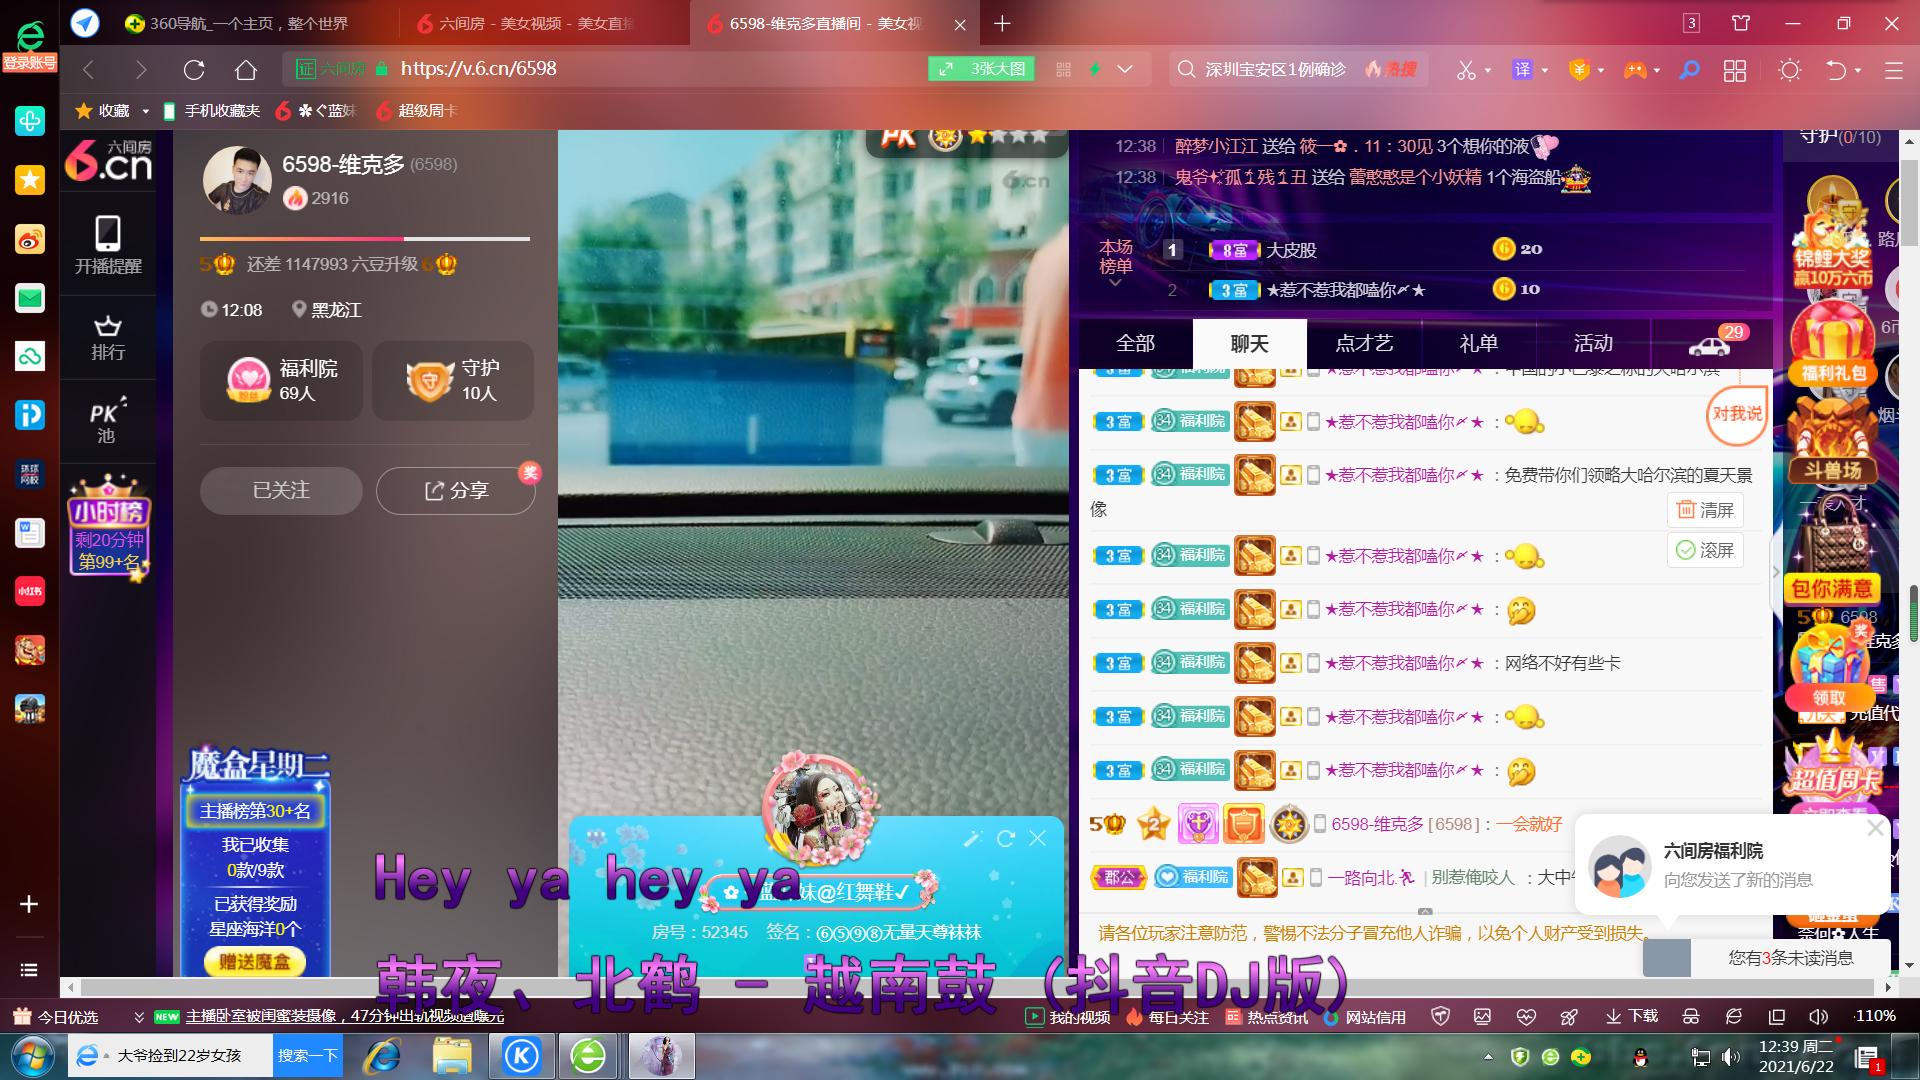Open the game controller icon in toolbar

(x=1634, y=69)
